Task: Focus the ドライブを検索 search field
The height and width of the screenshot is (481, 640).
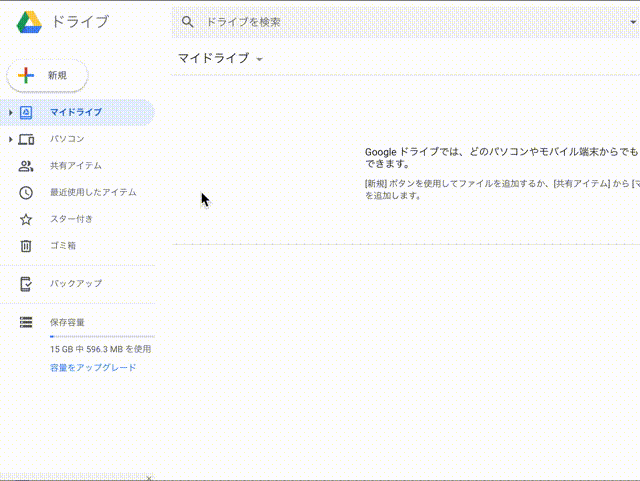Action: tap(408, 22)
